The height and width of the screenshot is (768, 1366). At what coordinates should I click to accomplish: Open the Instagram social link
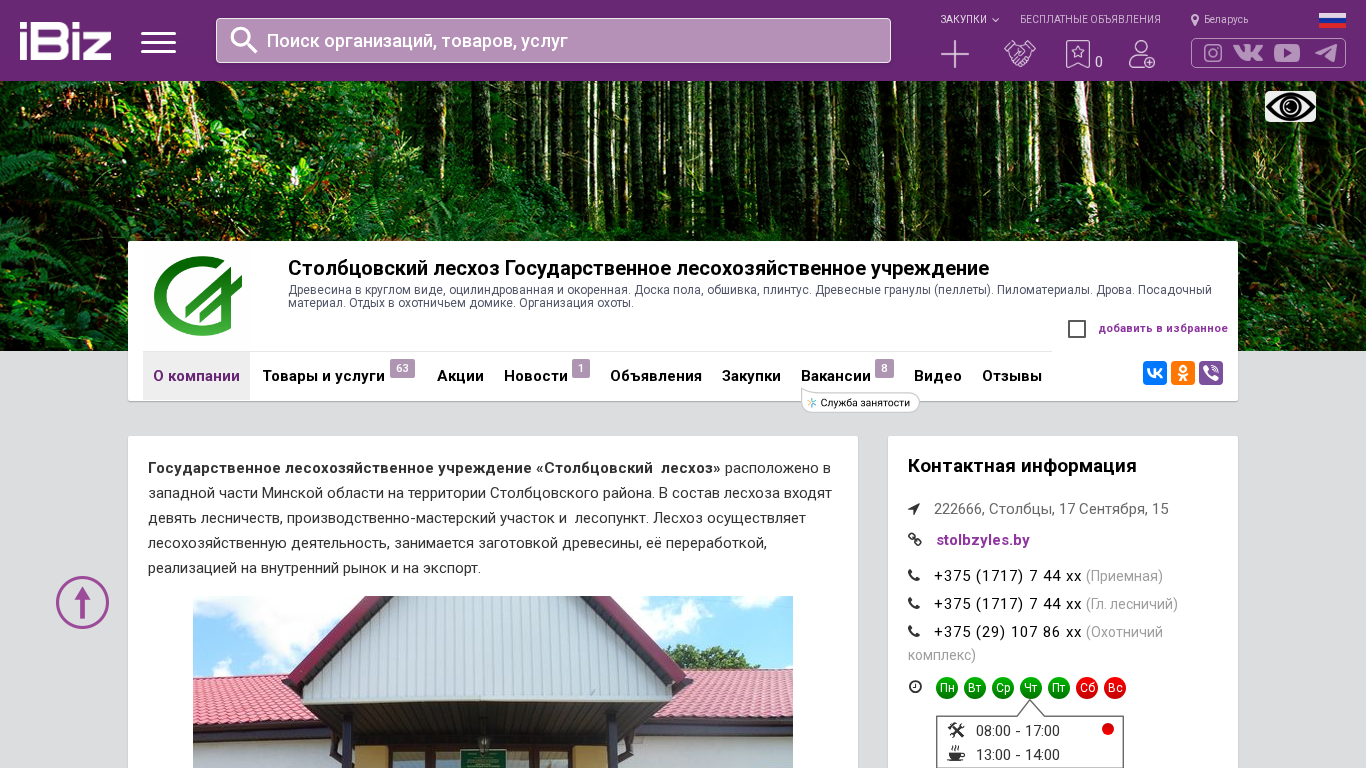pyautogui.click(x=1213, y=53)
